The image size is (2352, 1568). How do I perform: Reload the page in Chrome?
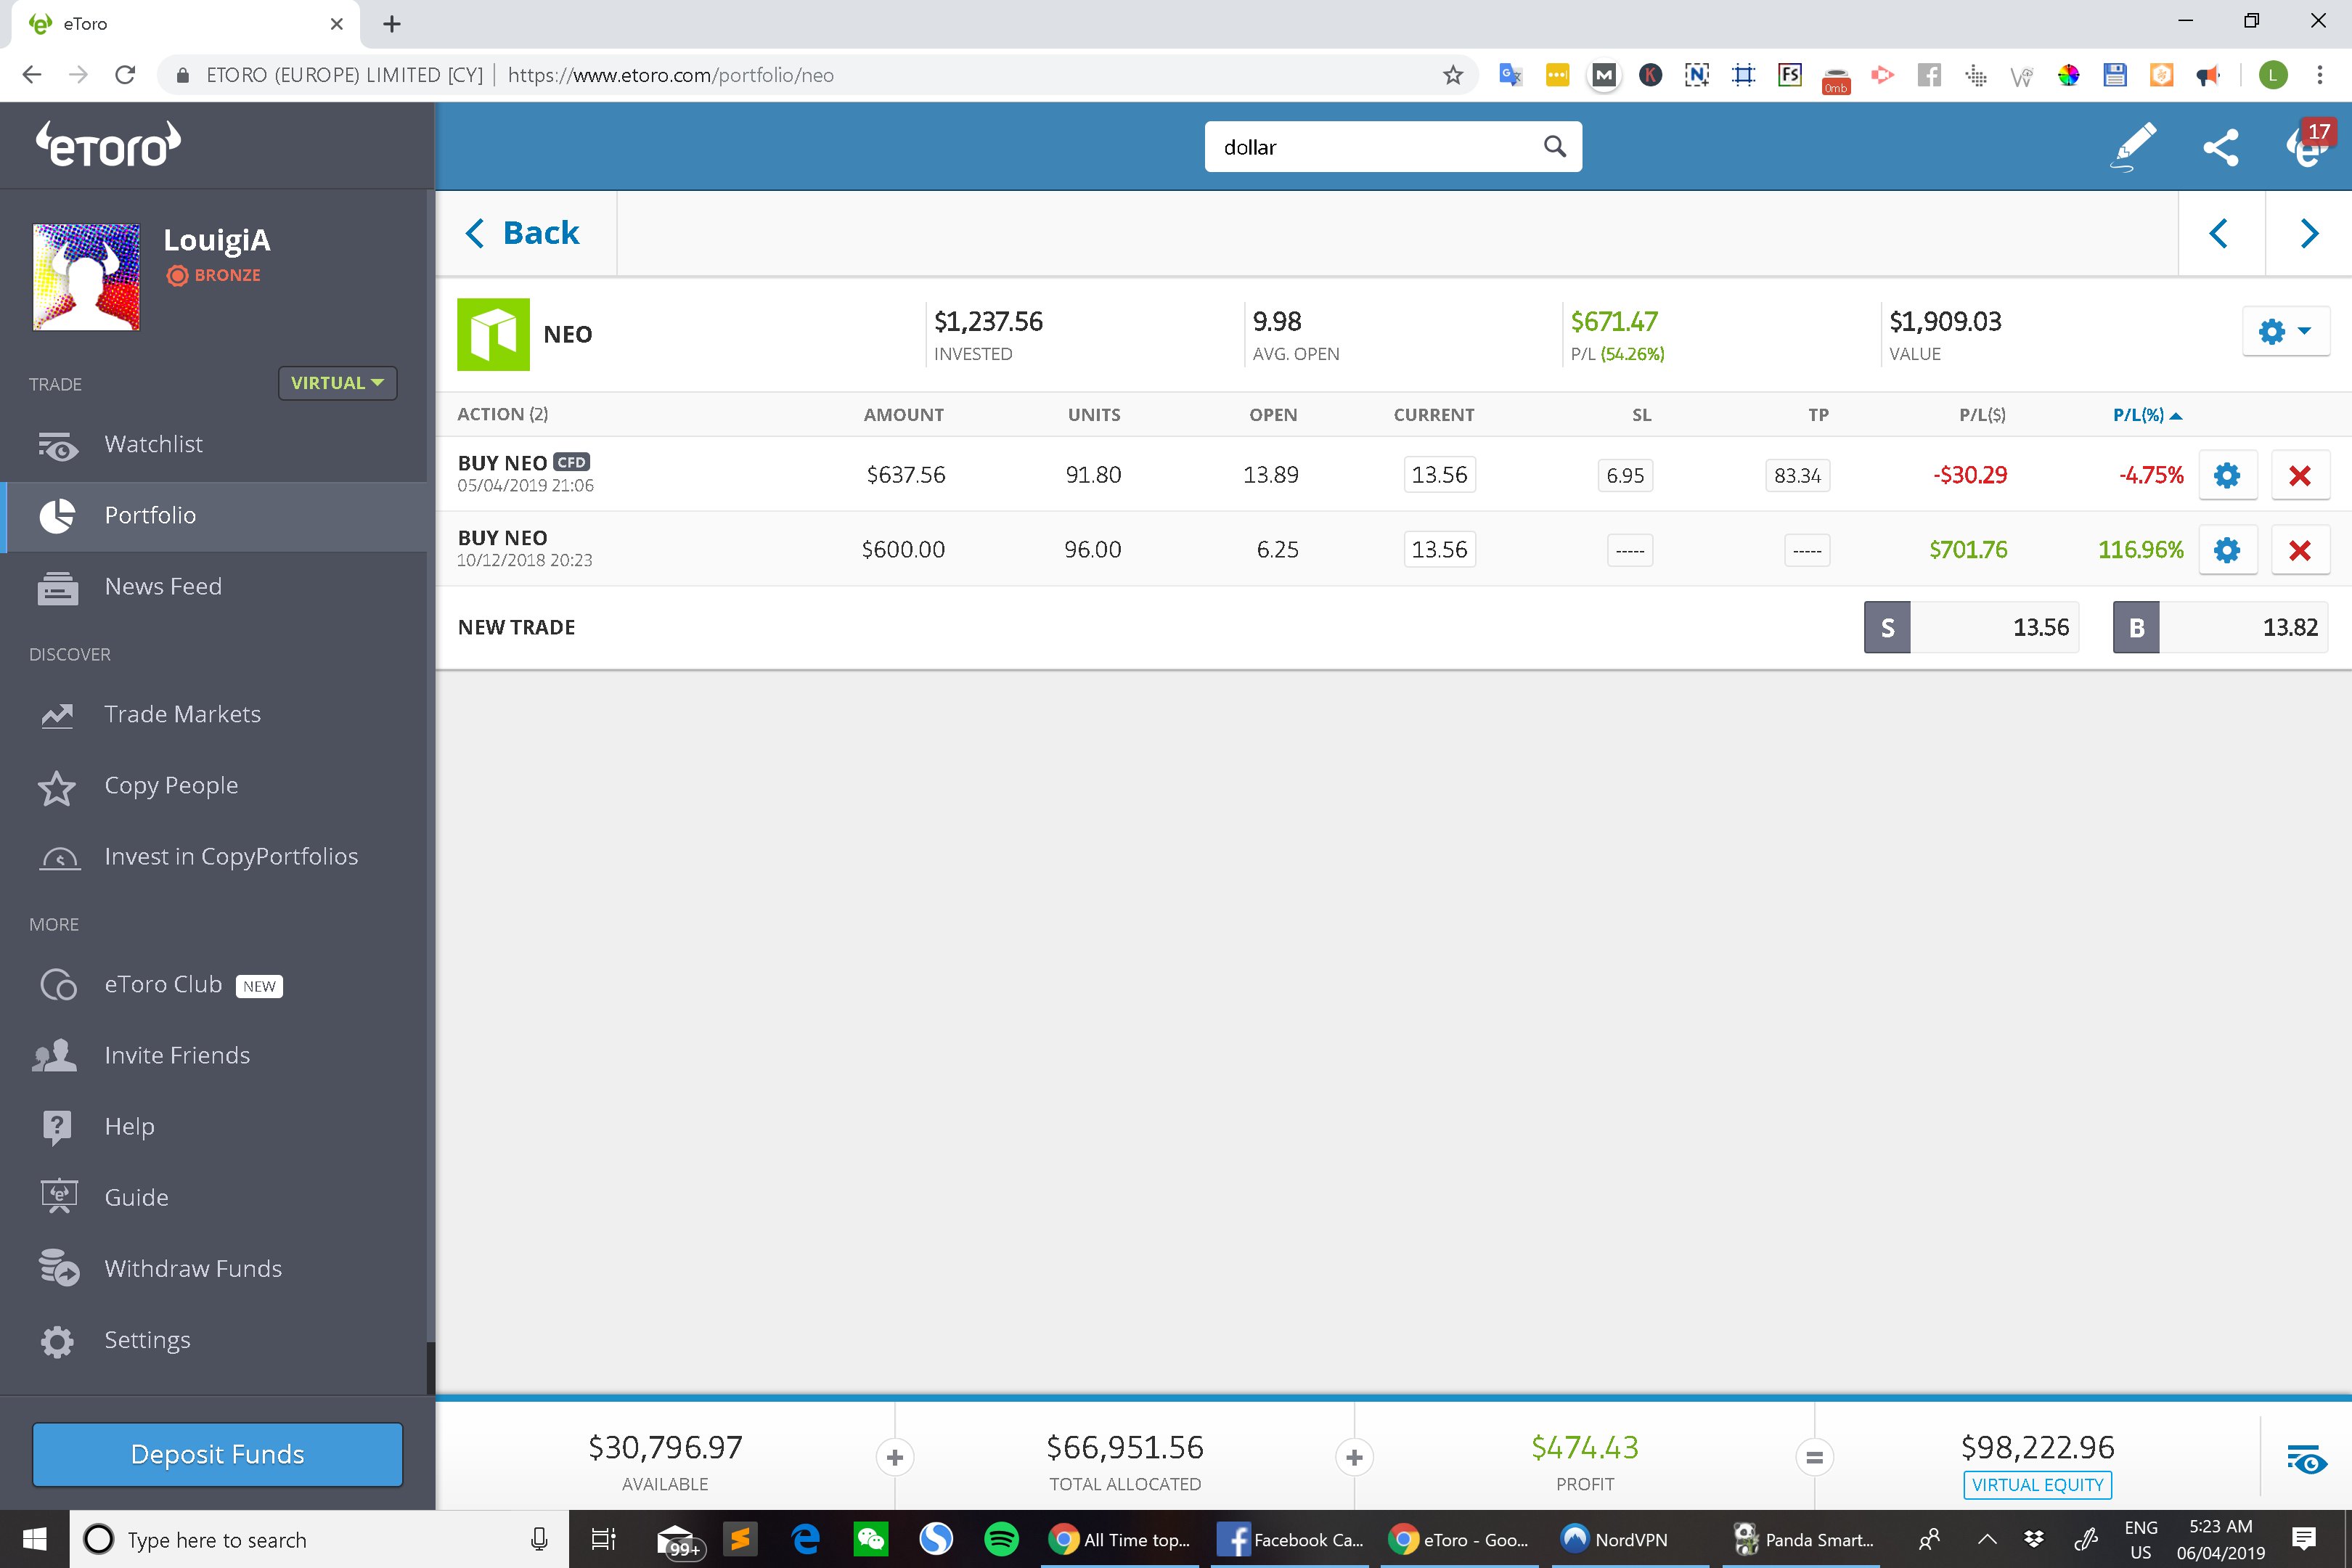click(x=125, y=75)
